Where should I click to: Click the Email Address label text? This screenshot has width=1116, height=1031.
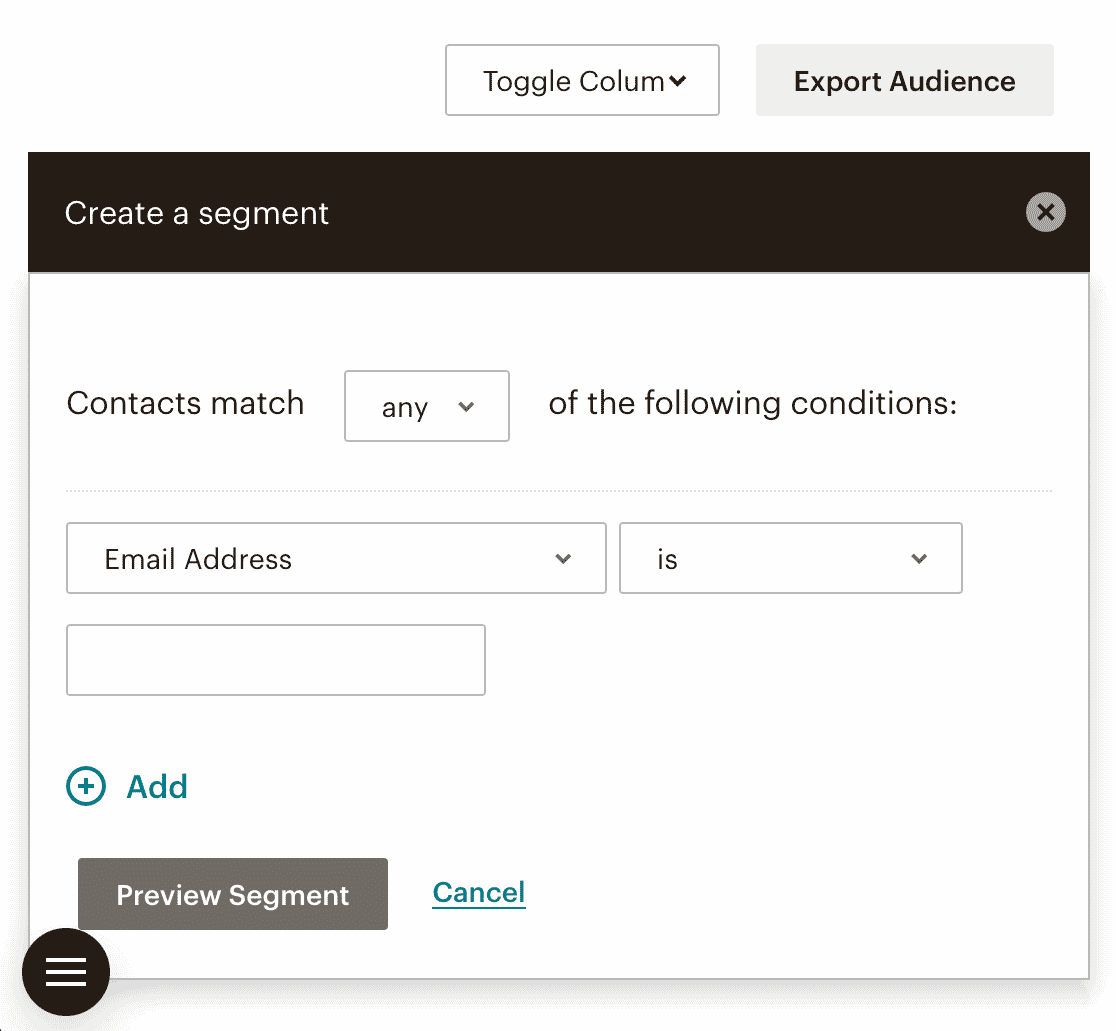[x=198, y=559]
